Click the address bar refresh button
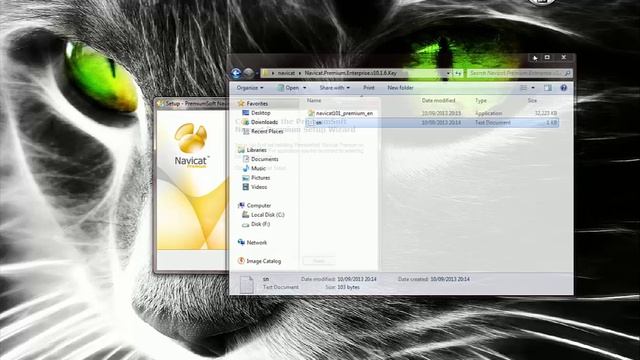The height and width of the screenshot is (360, 640). coord(458,73)
